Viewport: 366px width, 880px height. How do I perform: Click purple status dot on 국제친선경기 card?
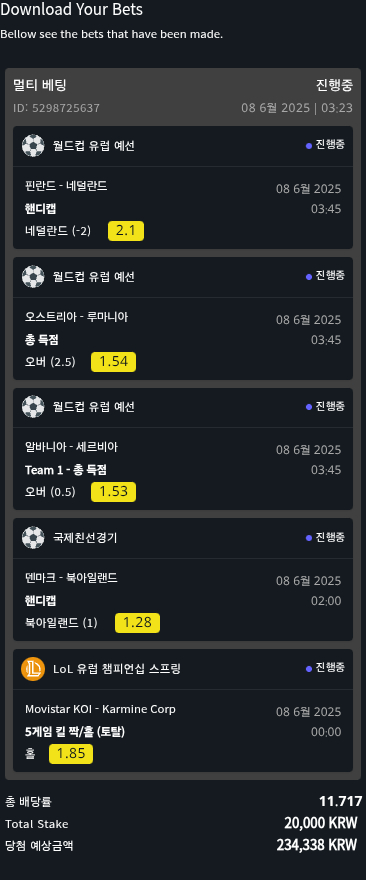[x=309, y=538]
